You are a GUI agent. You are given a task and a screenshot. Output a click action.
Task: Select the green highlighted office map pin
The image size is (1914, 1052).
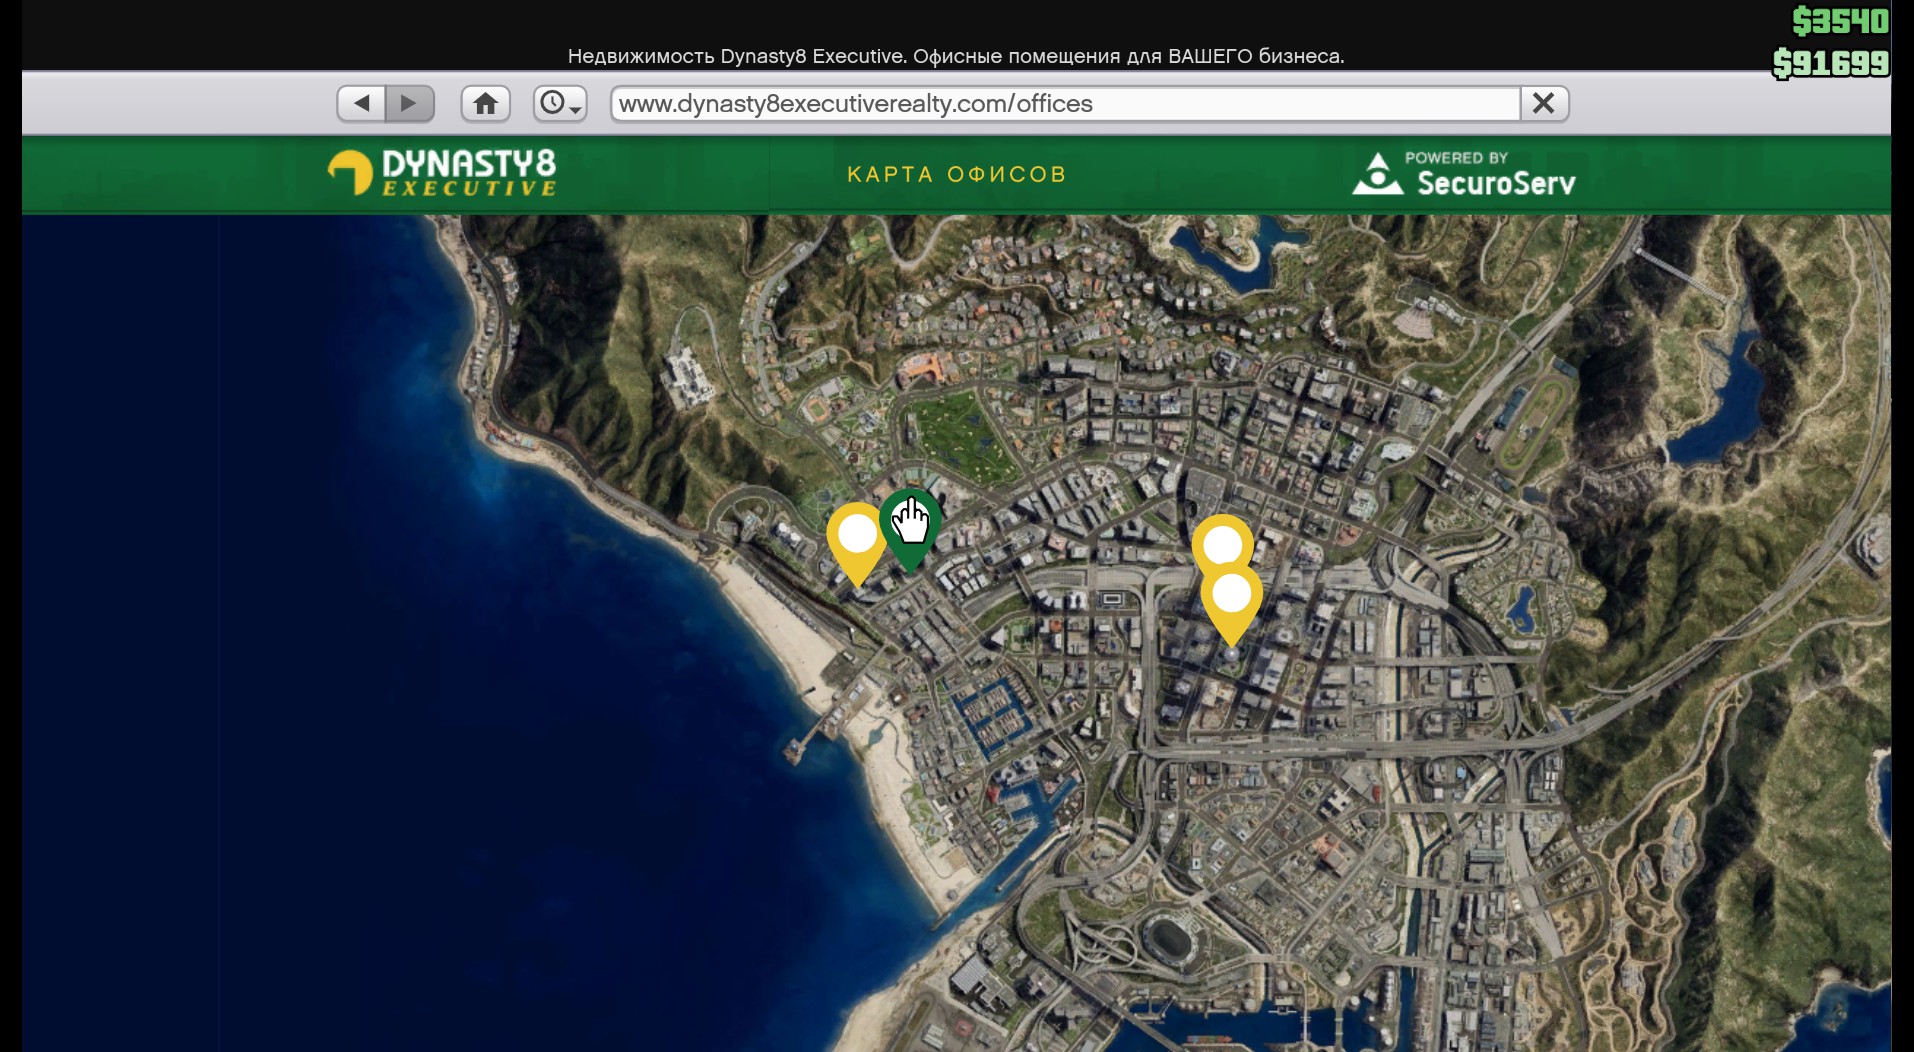pyautogui.click(x=910, y=530)
